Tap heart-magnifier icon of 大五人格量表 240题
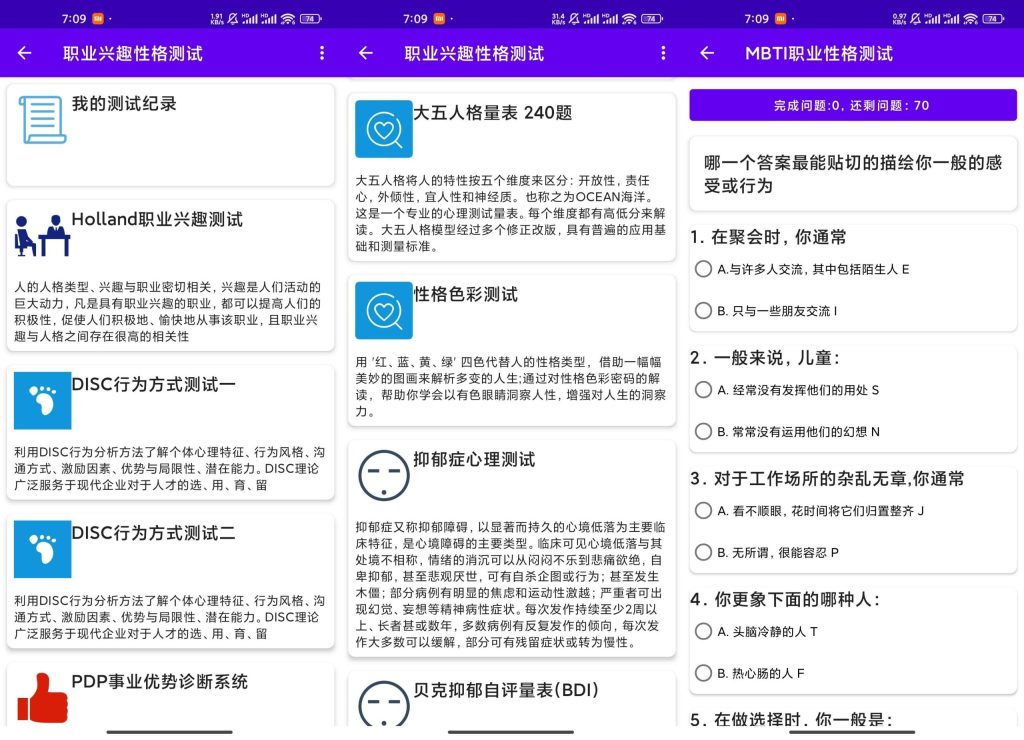This screenshot has width=1024, height=740. [x=383, y=129]
